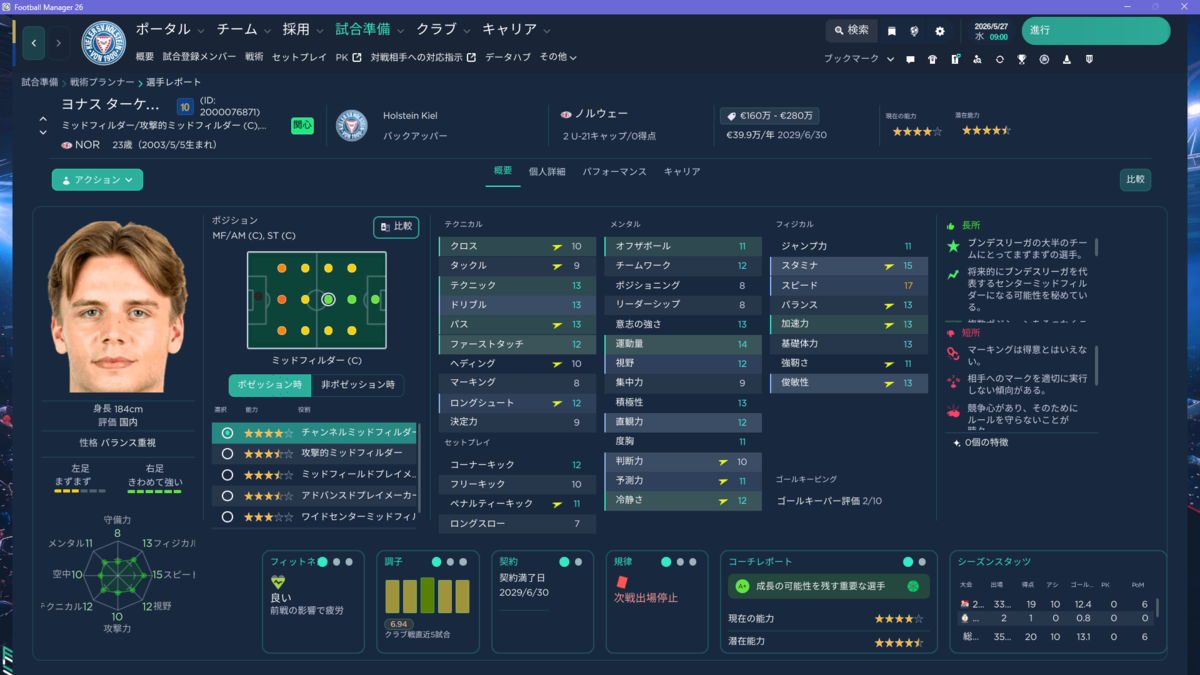
Task: Click the red card icon in 規律 panel
Action: [x=621, y=581]
